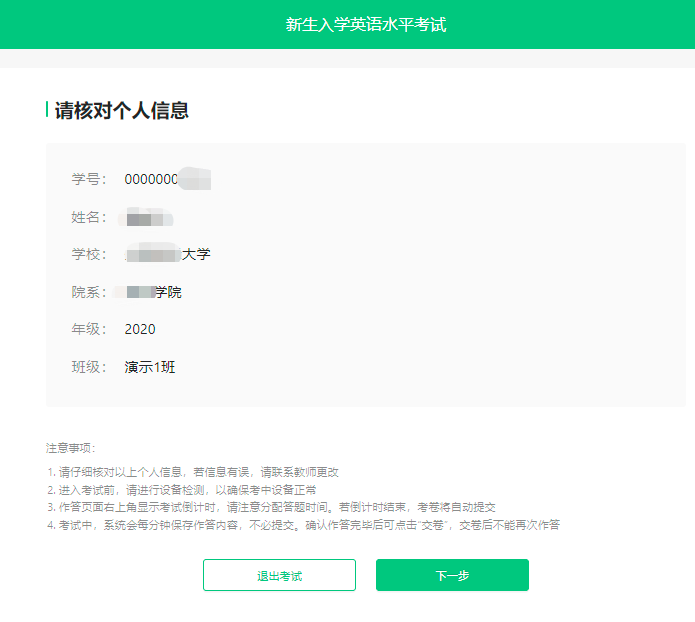
Task: Select the school value ending in 大学
Action: point(168,254)
